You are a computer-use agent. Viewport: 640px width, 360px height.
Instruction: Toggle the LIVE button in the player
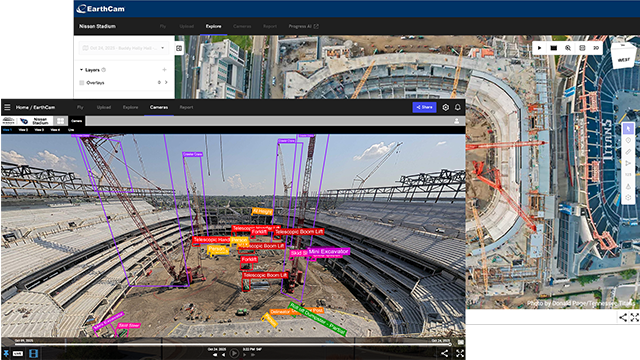tap(18, 353)
